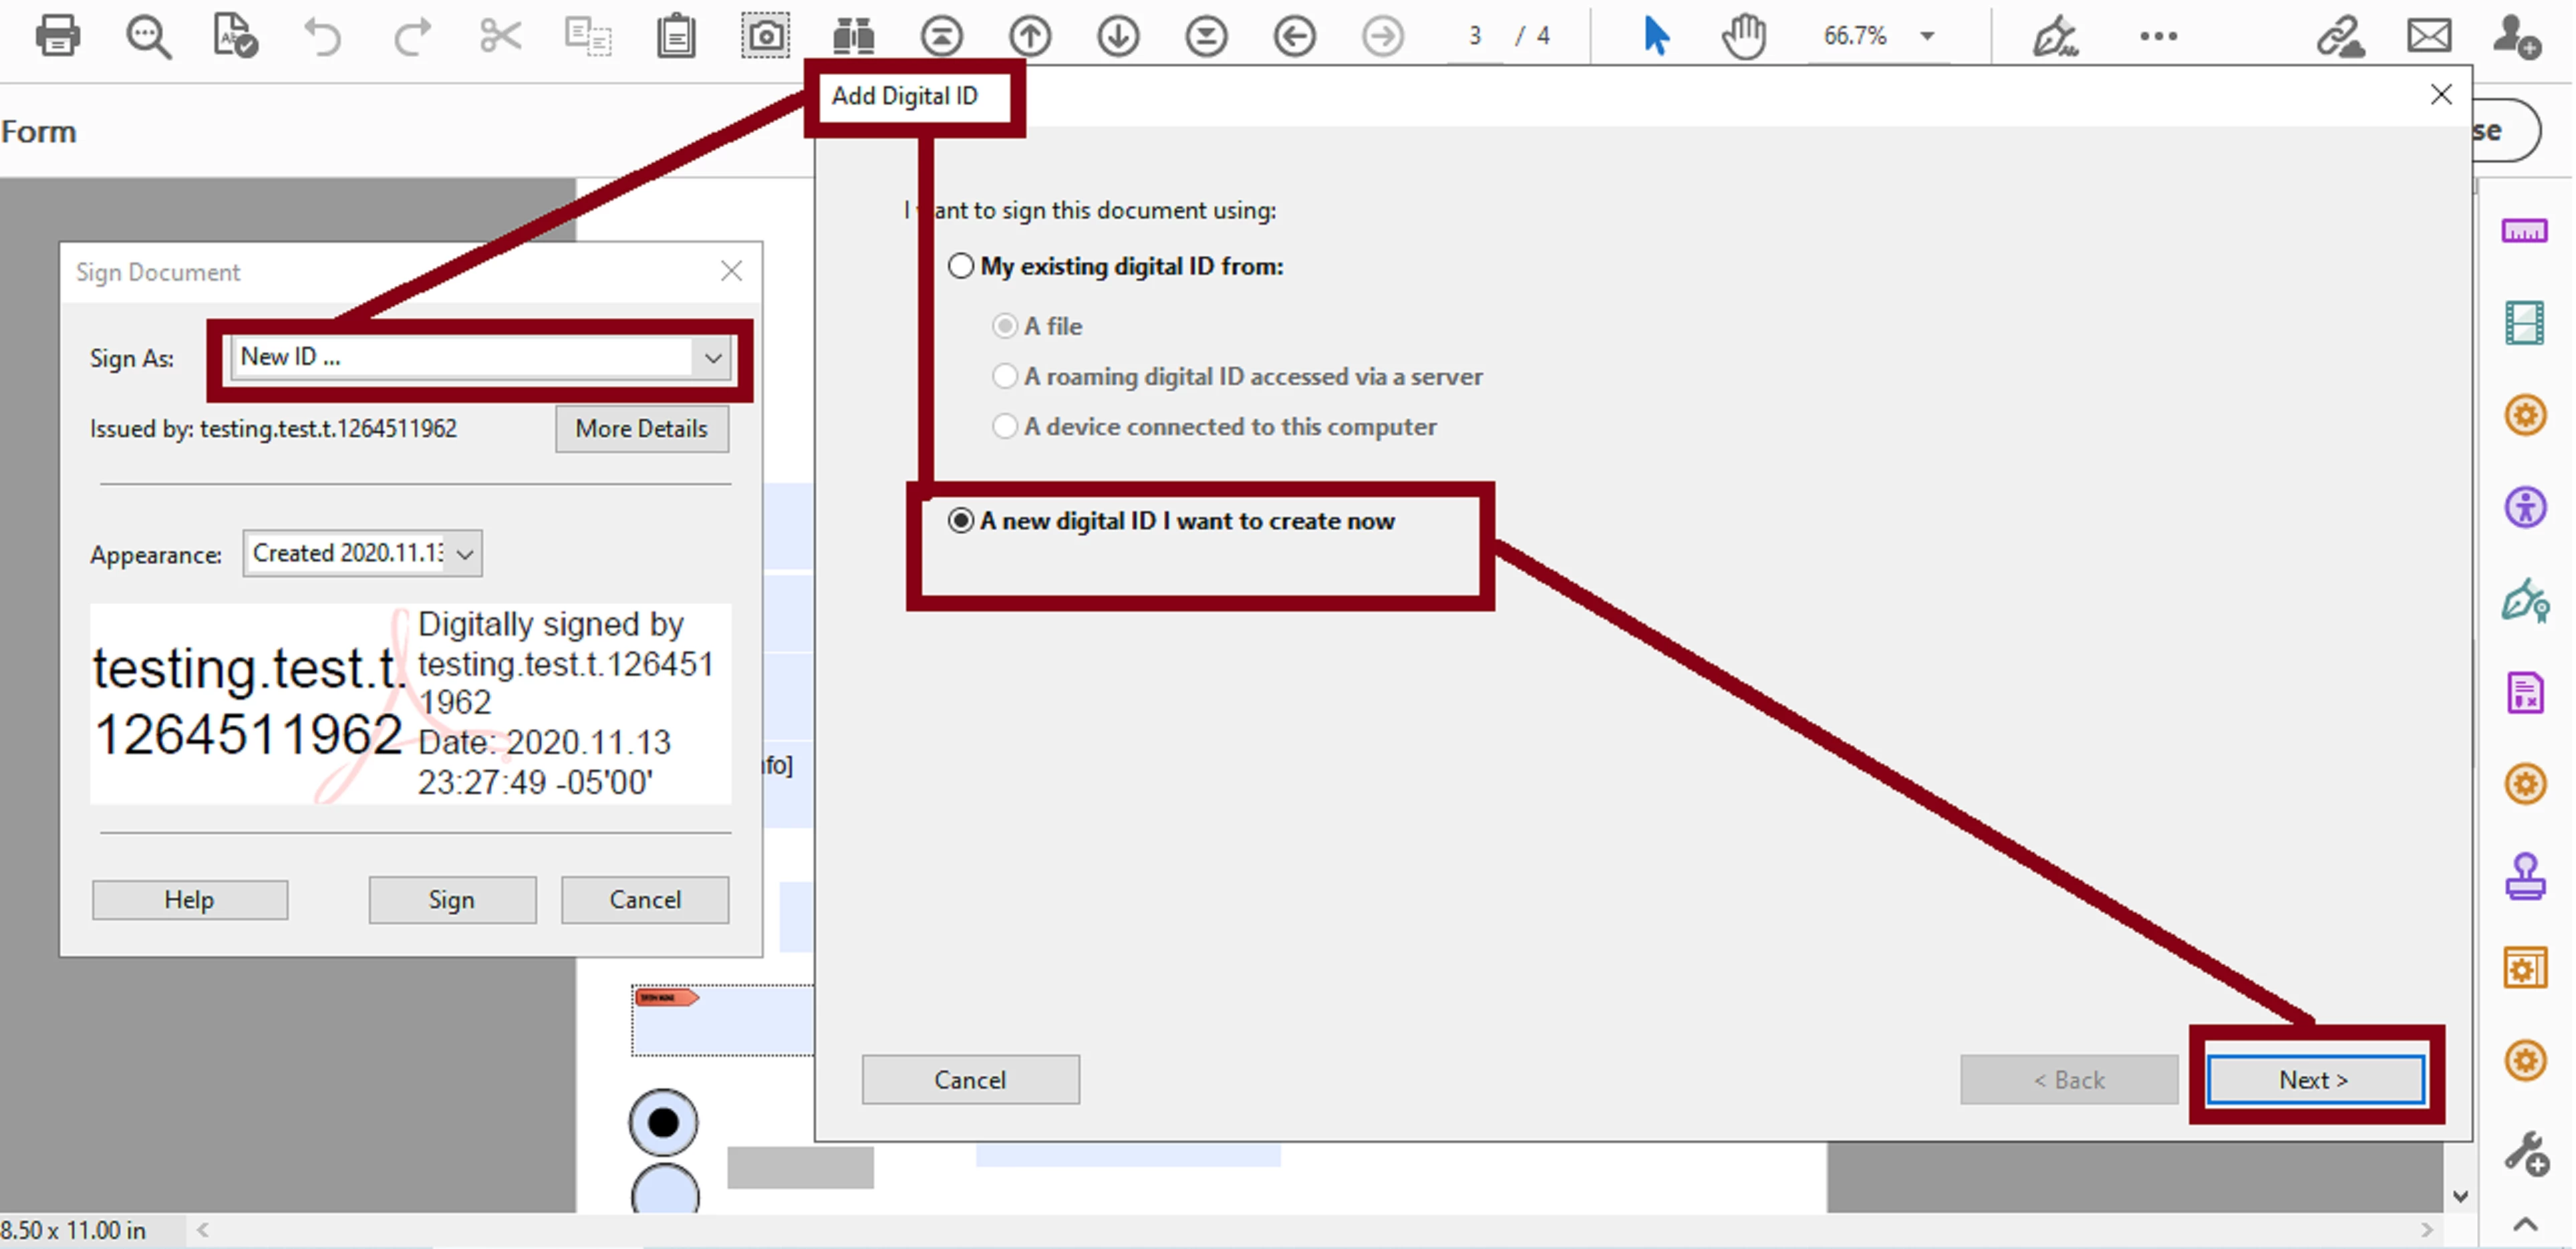2576x1249 pixels.
Task: Click the three-dots more tools menu
Action: click(2158, 36)
